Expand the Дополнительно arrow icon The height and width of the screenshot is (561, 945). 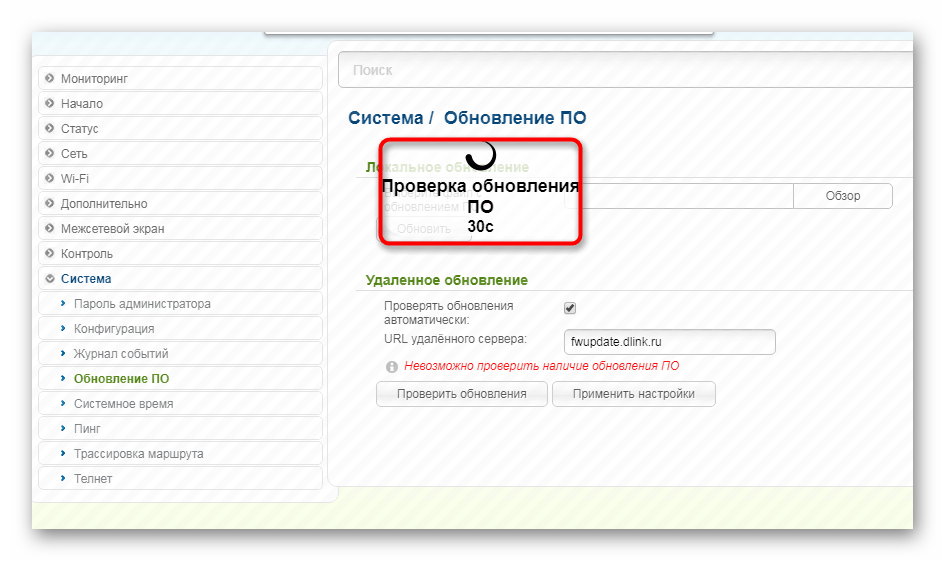(x=50, y=203)
